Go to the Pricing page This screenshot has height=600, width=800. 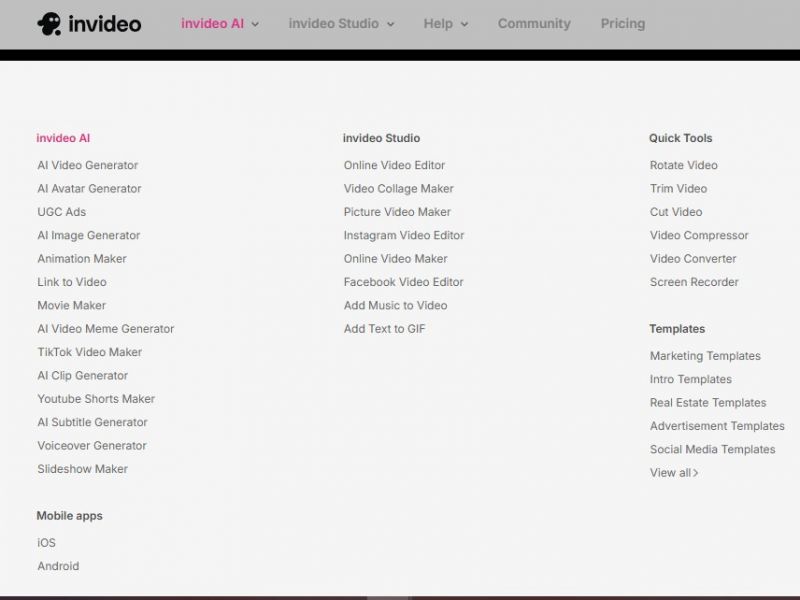pyautogui.click(x=623, y=23)
